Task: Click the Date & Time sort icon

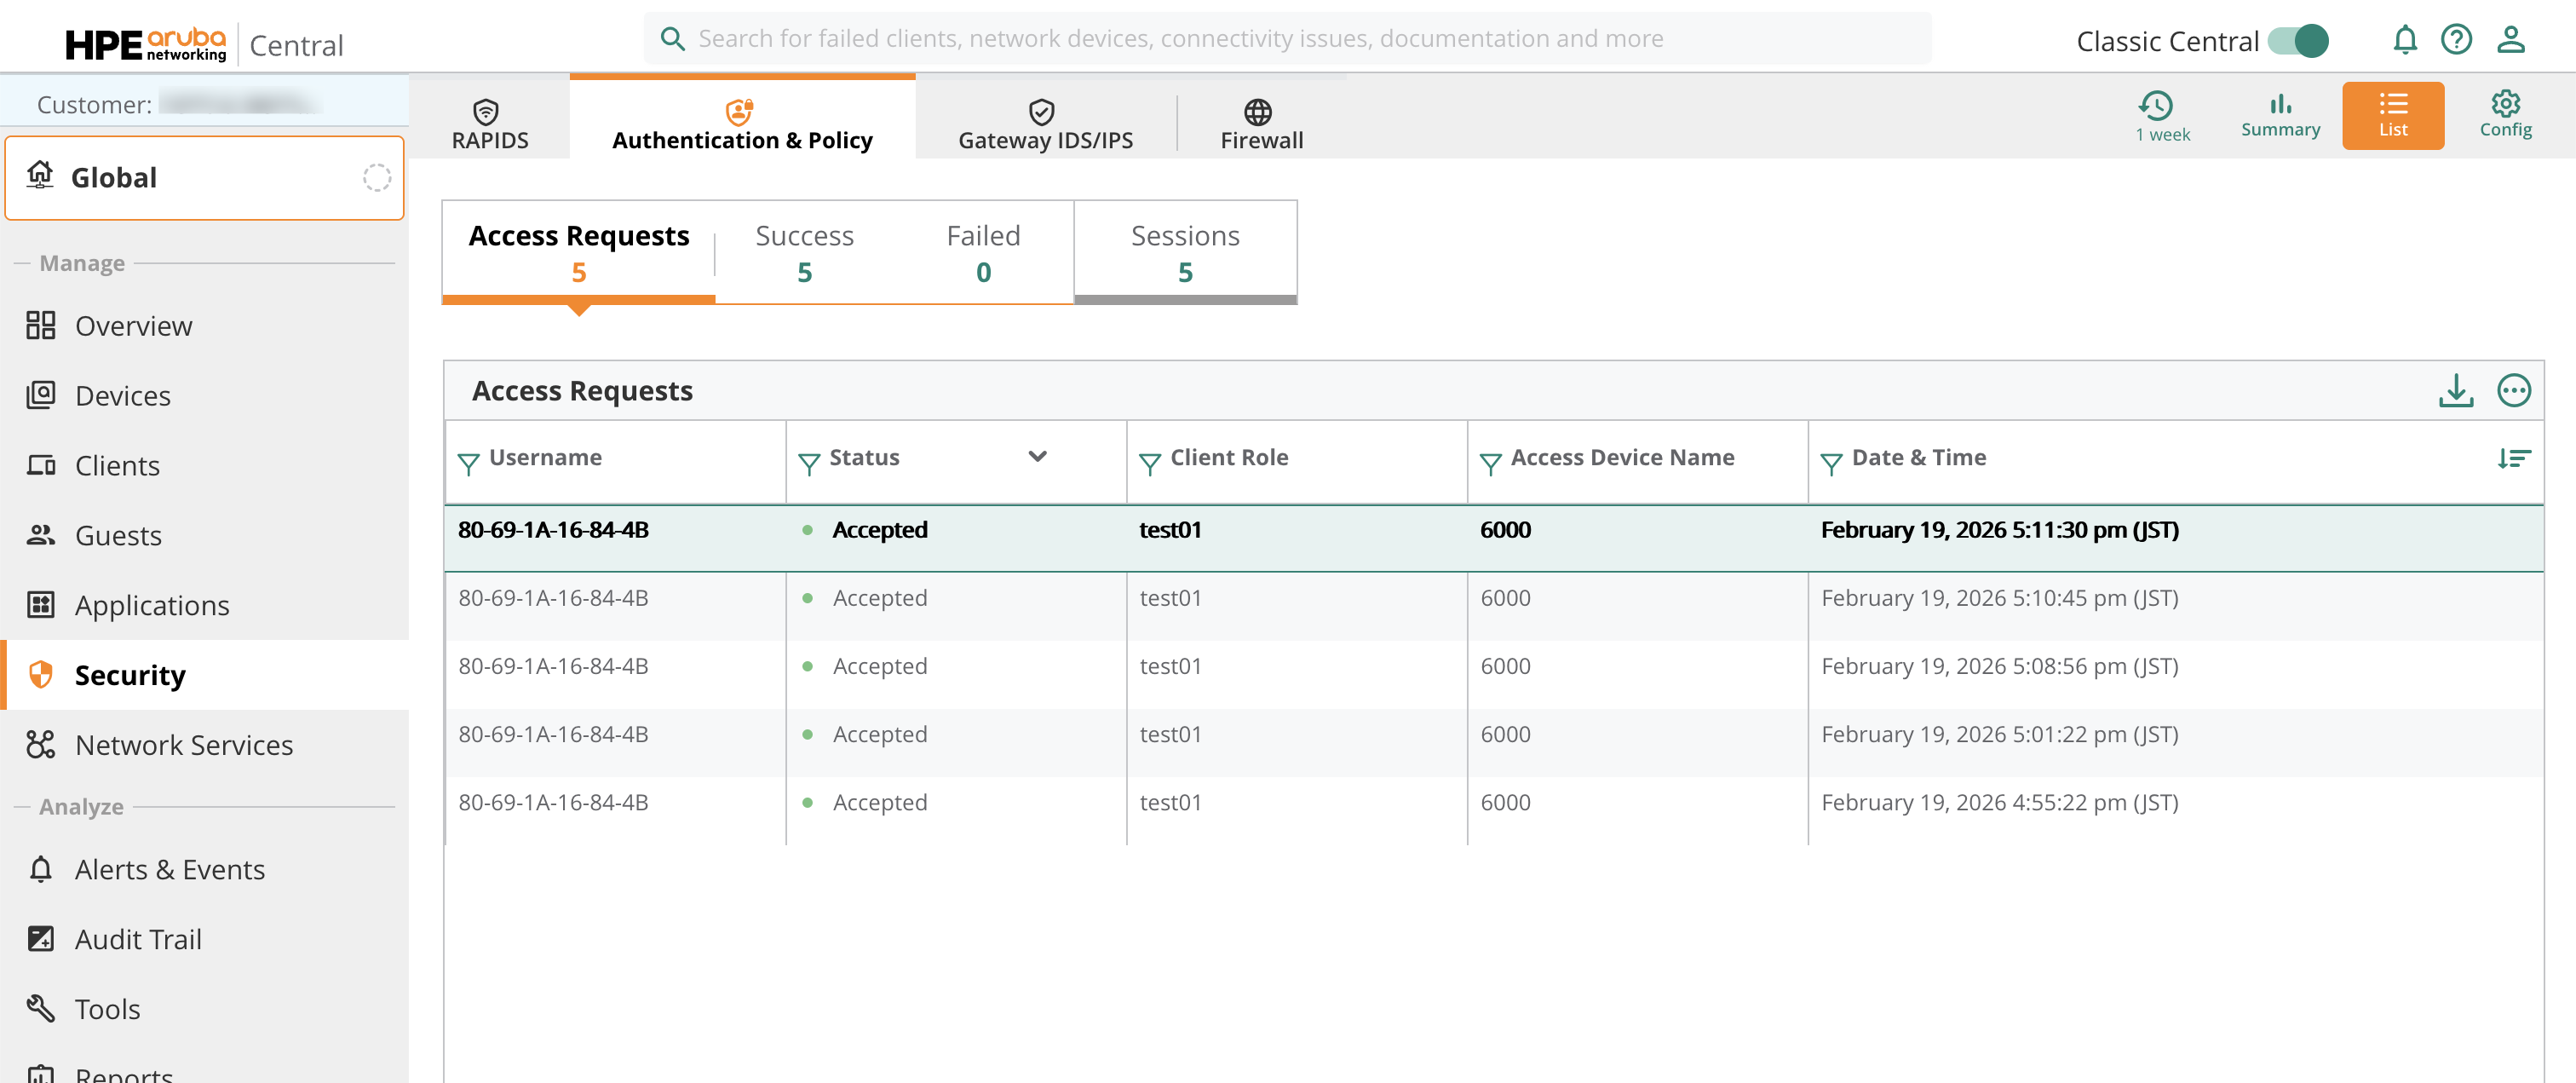Action: [x=2512, y=458]
